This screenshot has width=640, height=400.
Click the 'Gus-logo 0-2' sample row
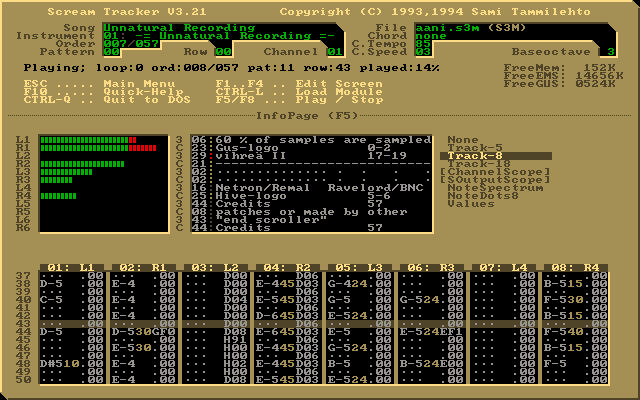[x=311, y=148]
